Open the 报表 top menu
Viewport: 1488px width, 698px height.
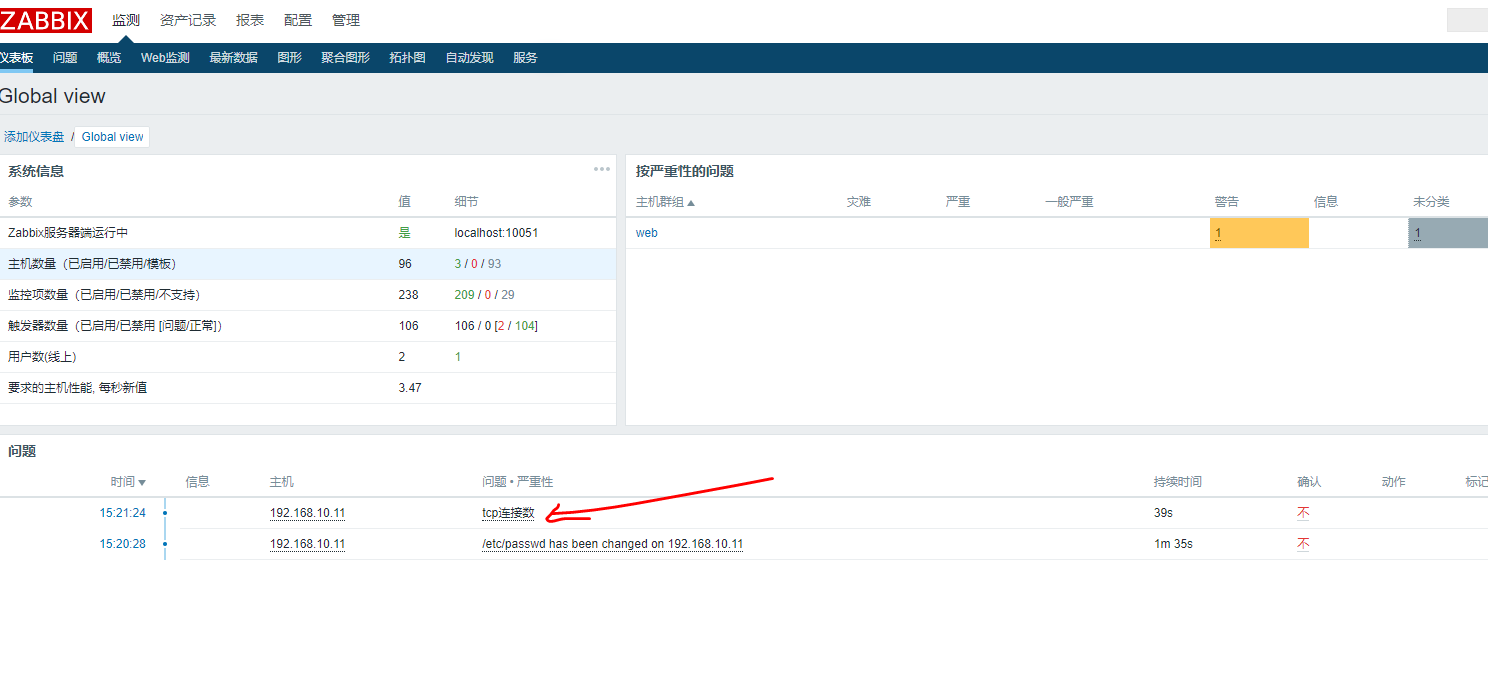point(250,20)
